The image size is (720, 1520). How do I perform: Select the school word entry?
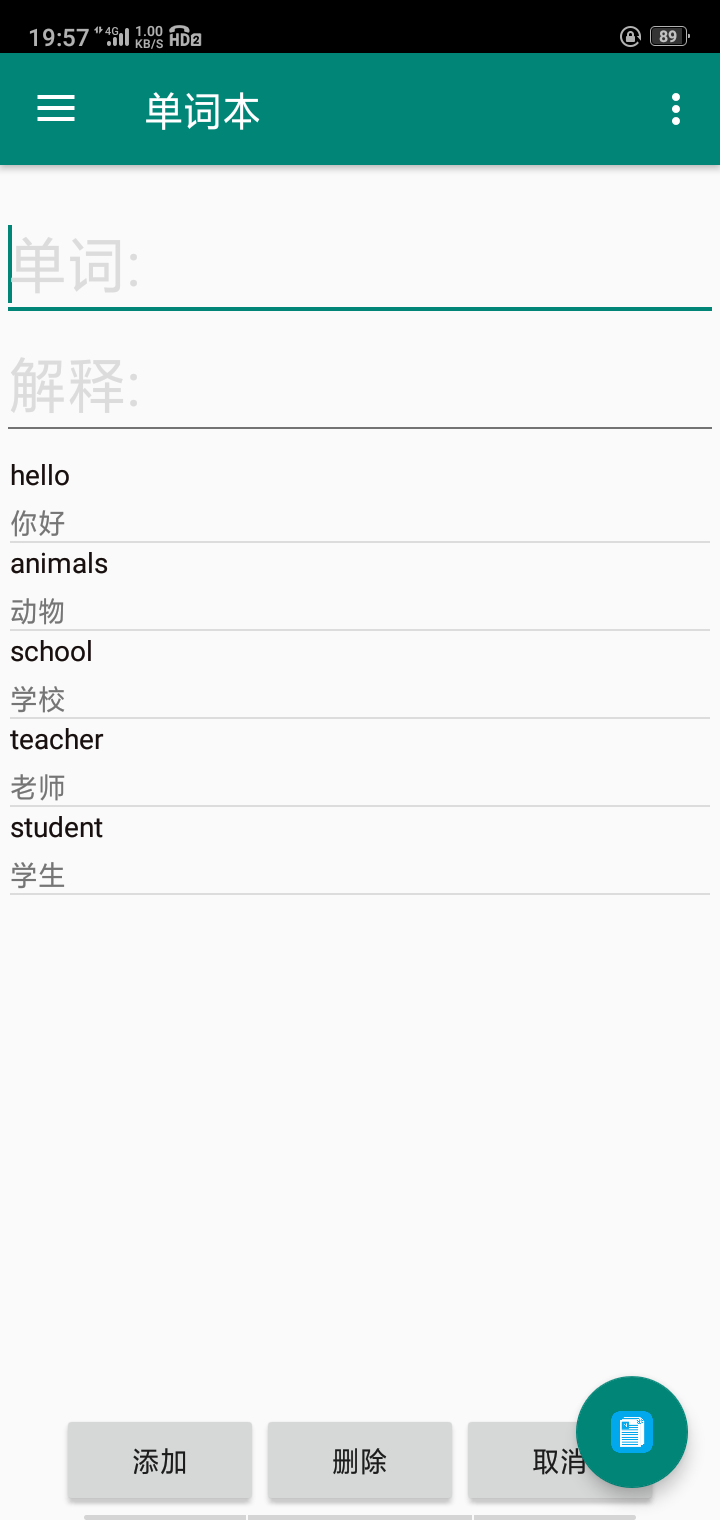click(x=52, y=652)
